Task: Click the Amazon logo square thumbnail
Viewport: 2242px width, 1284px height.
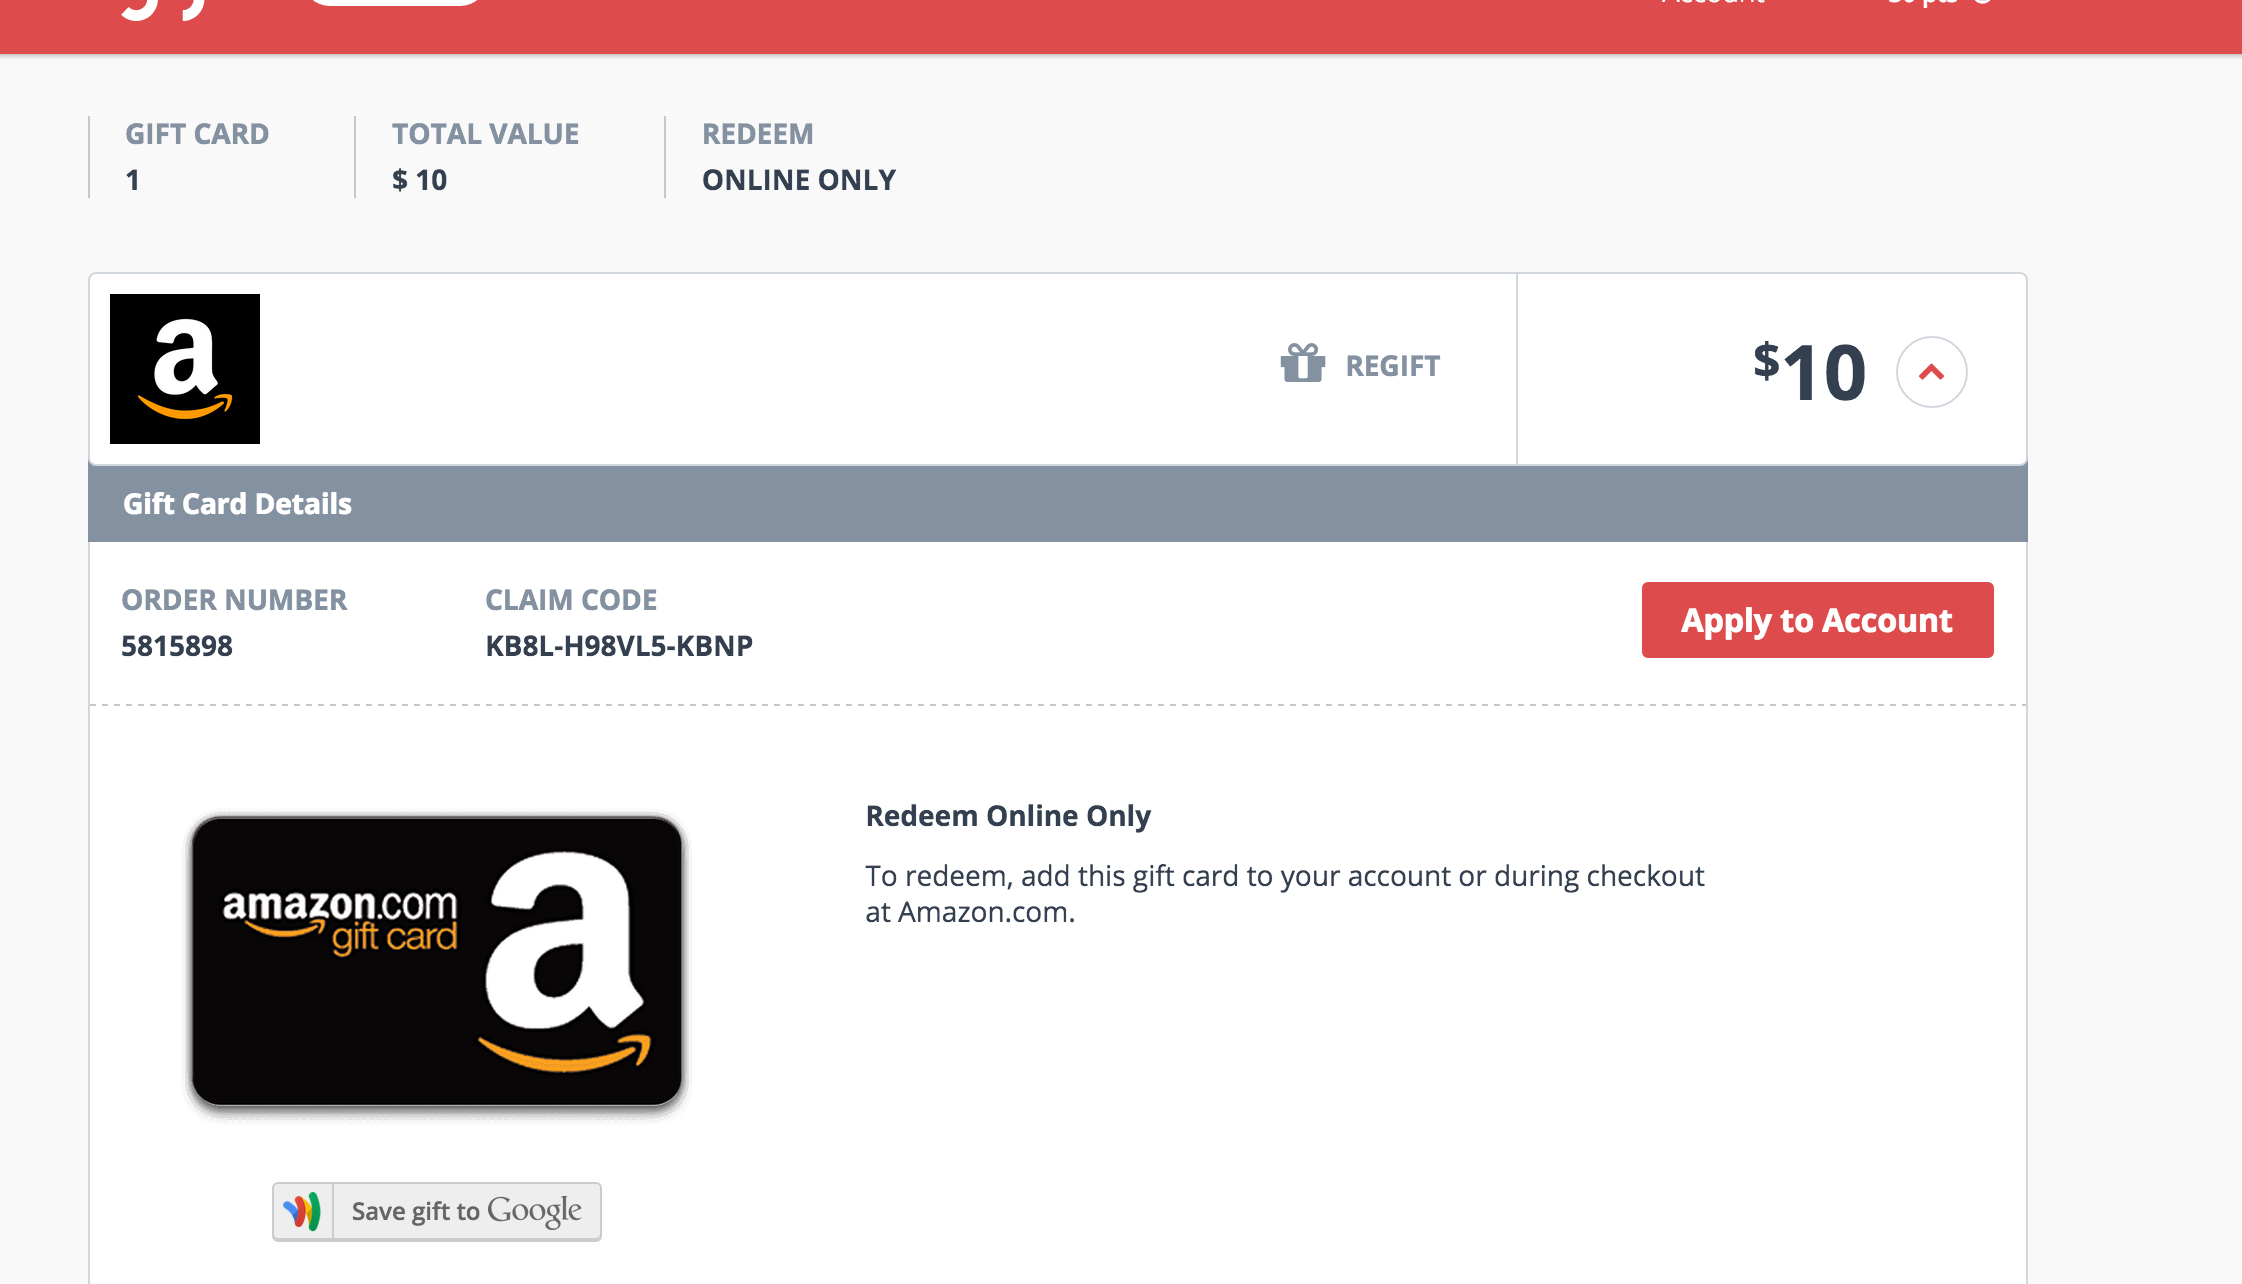Action: pyautogui.click(x=185, y=369)
